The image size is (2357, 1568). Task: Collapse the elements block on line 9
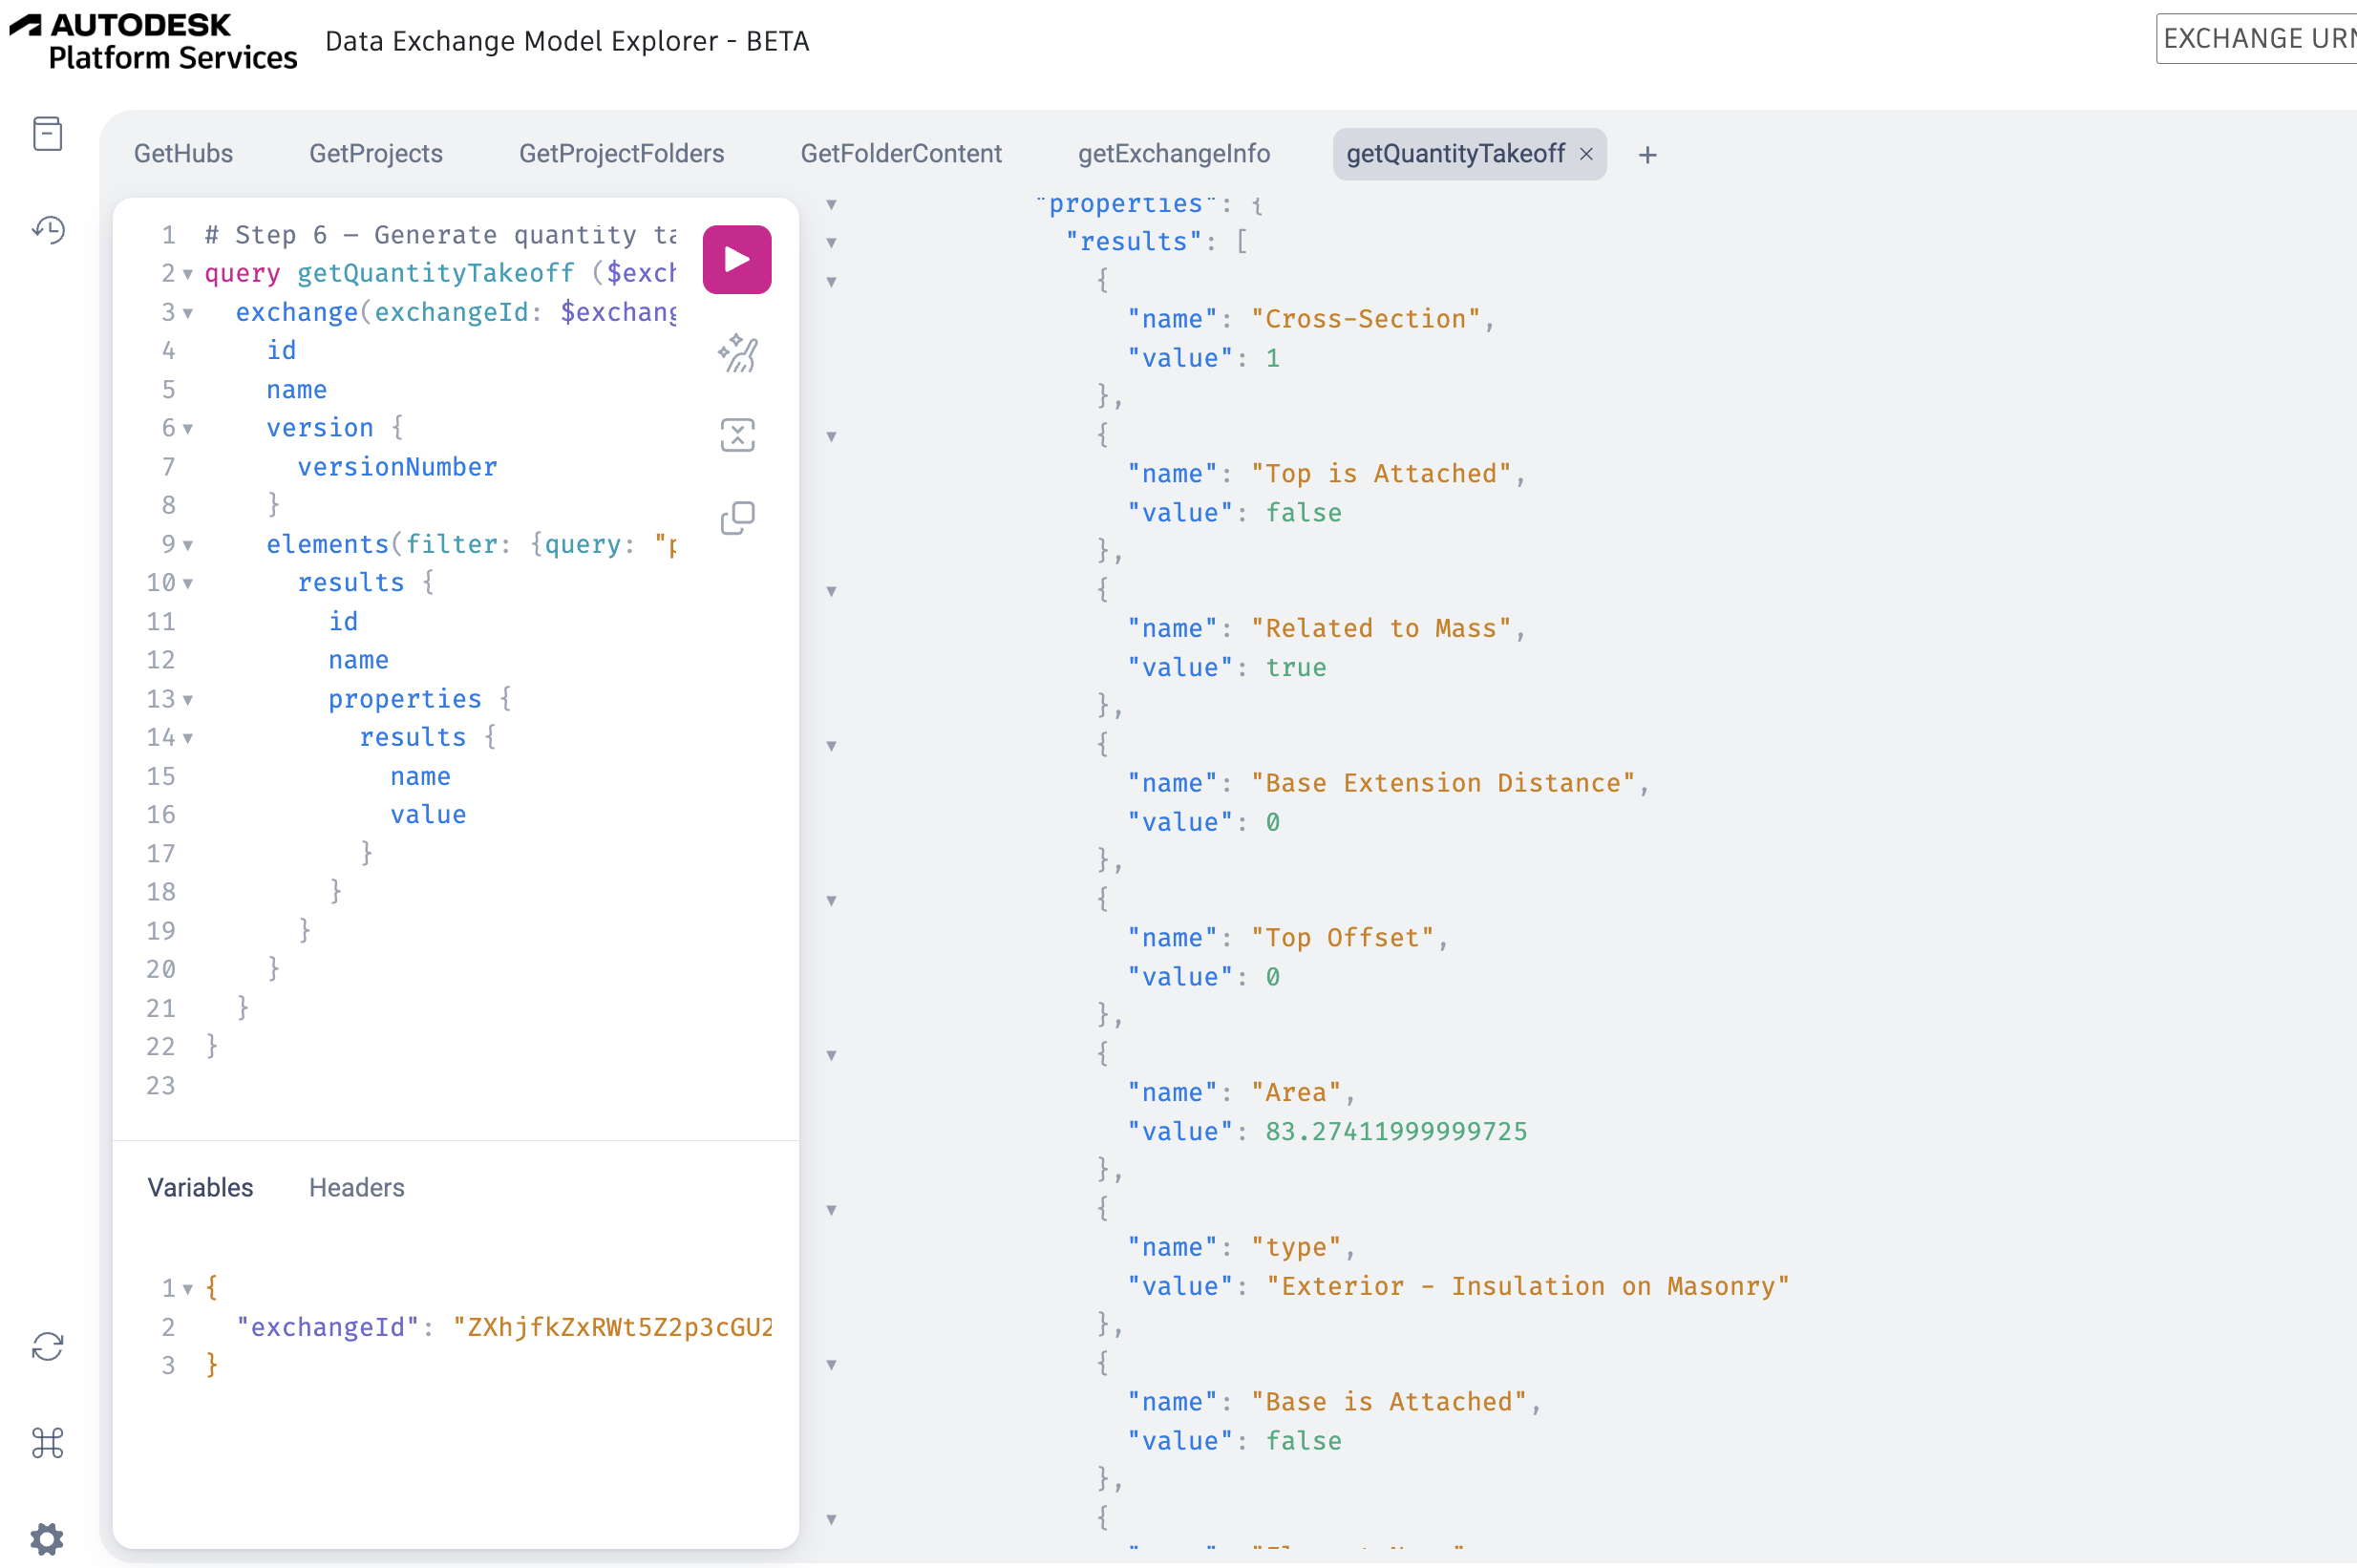(x=188, y=545)
